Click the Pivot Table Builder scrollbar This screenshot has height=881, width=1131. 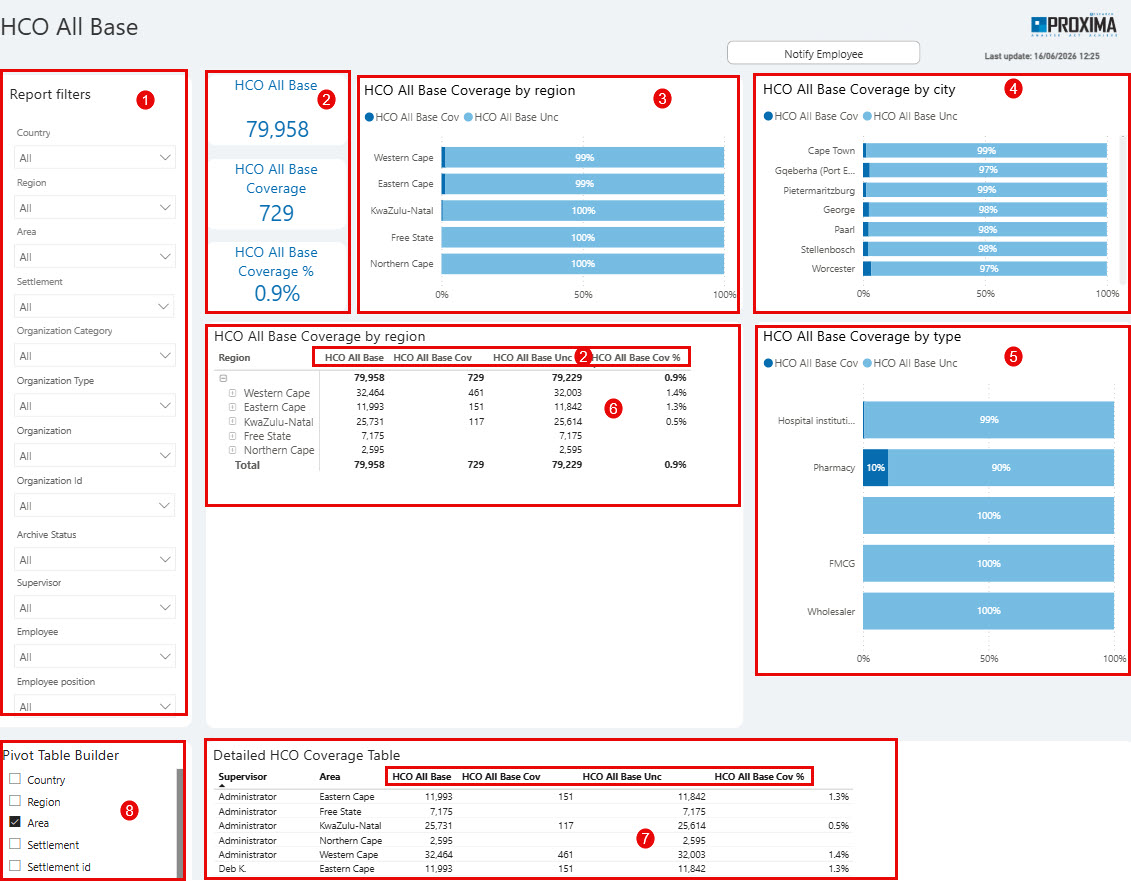pos(180,823)
